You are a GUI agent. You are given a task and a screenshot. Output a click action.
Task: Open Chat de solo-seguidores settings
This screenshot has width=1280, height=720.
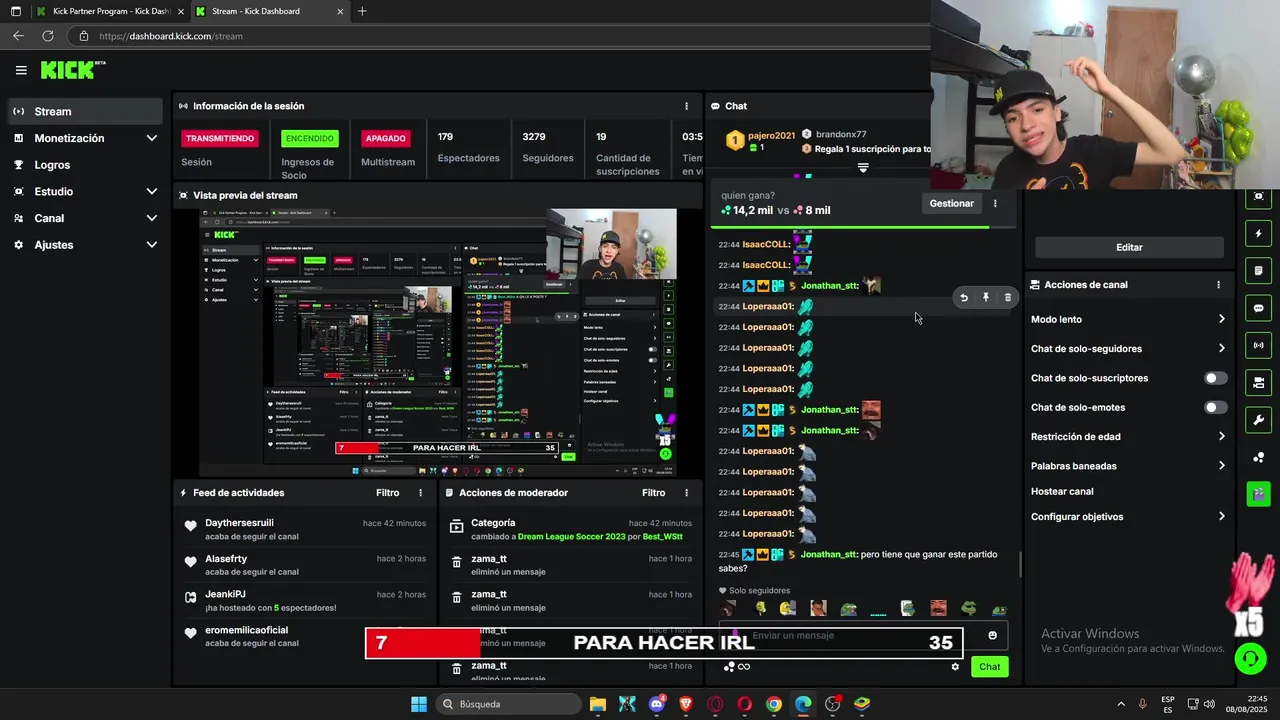coord(1128,349)
